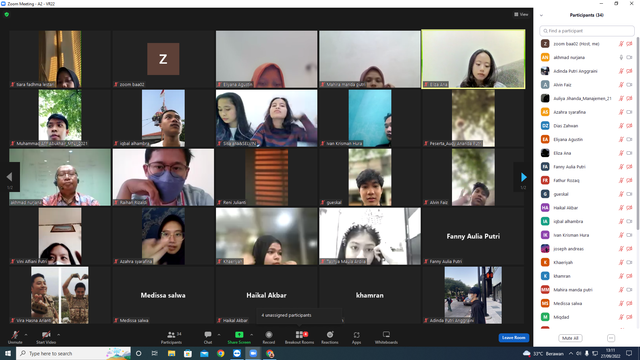Open the notification center icon
This screenshot has width=640, height=360.
pos(629,353)
